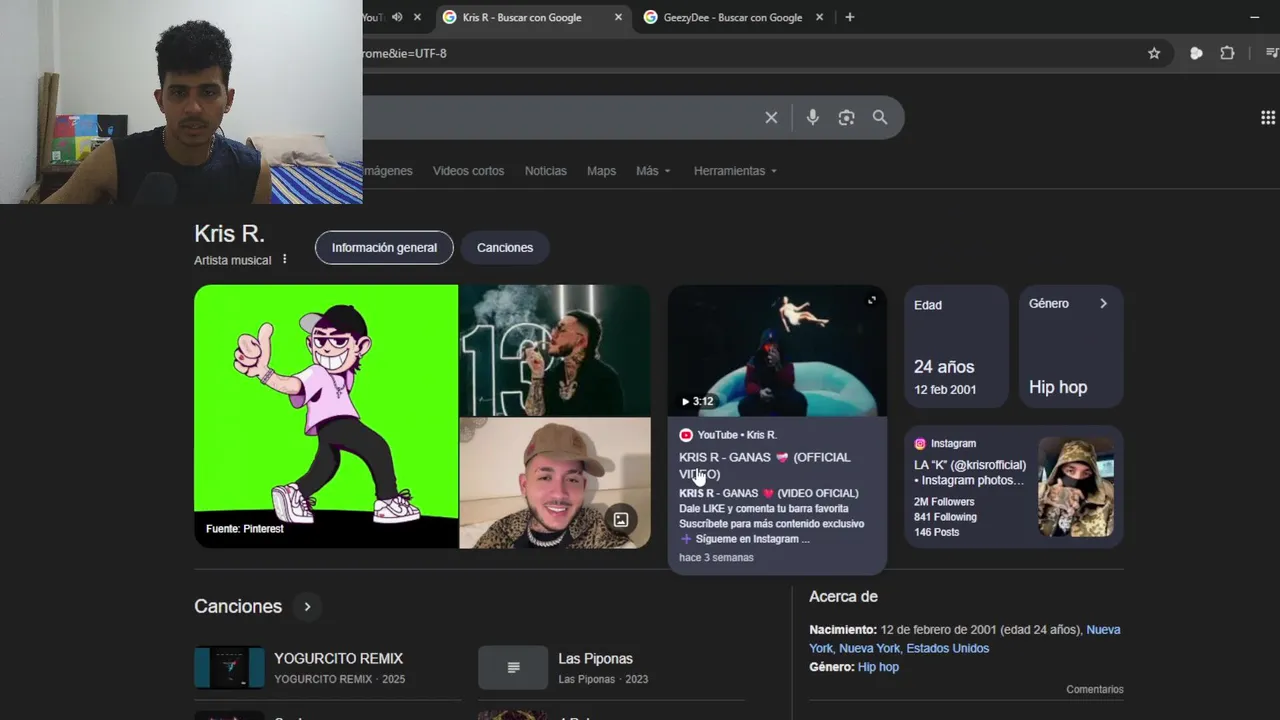1280x720 pixels.
Task: Switch to GeezyDee search tab
Action: point(733,17)
